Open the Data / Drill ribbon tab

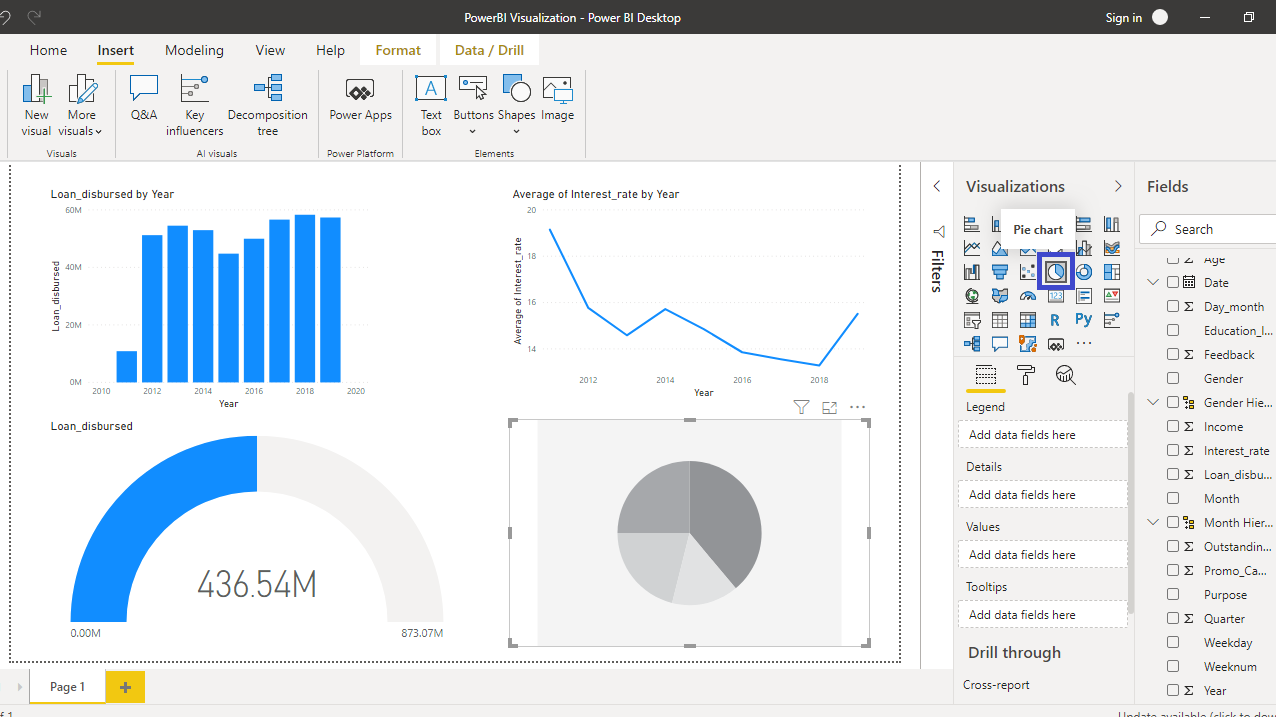pos(489,50)
